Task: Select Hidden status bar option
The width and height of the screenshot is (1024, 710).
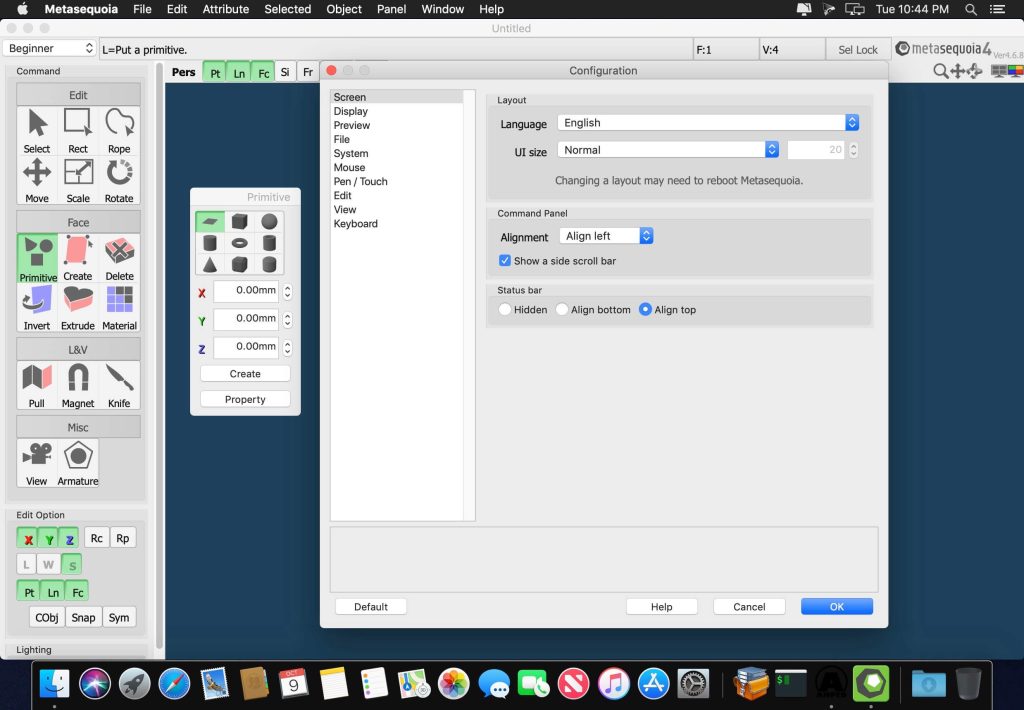Action: (x=505, y=310)
